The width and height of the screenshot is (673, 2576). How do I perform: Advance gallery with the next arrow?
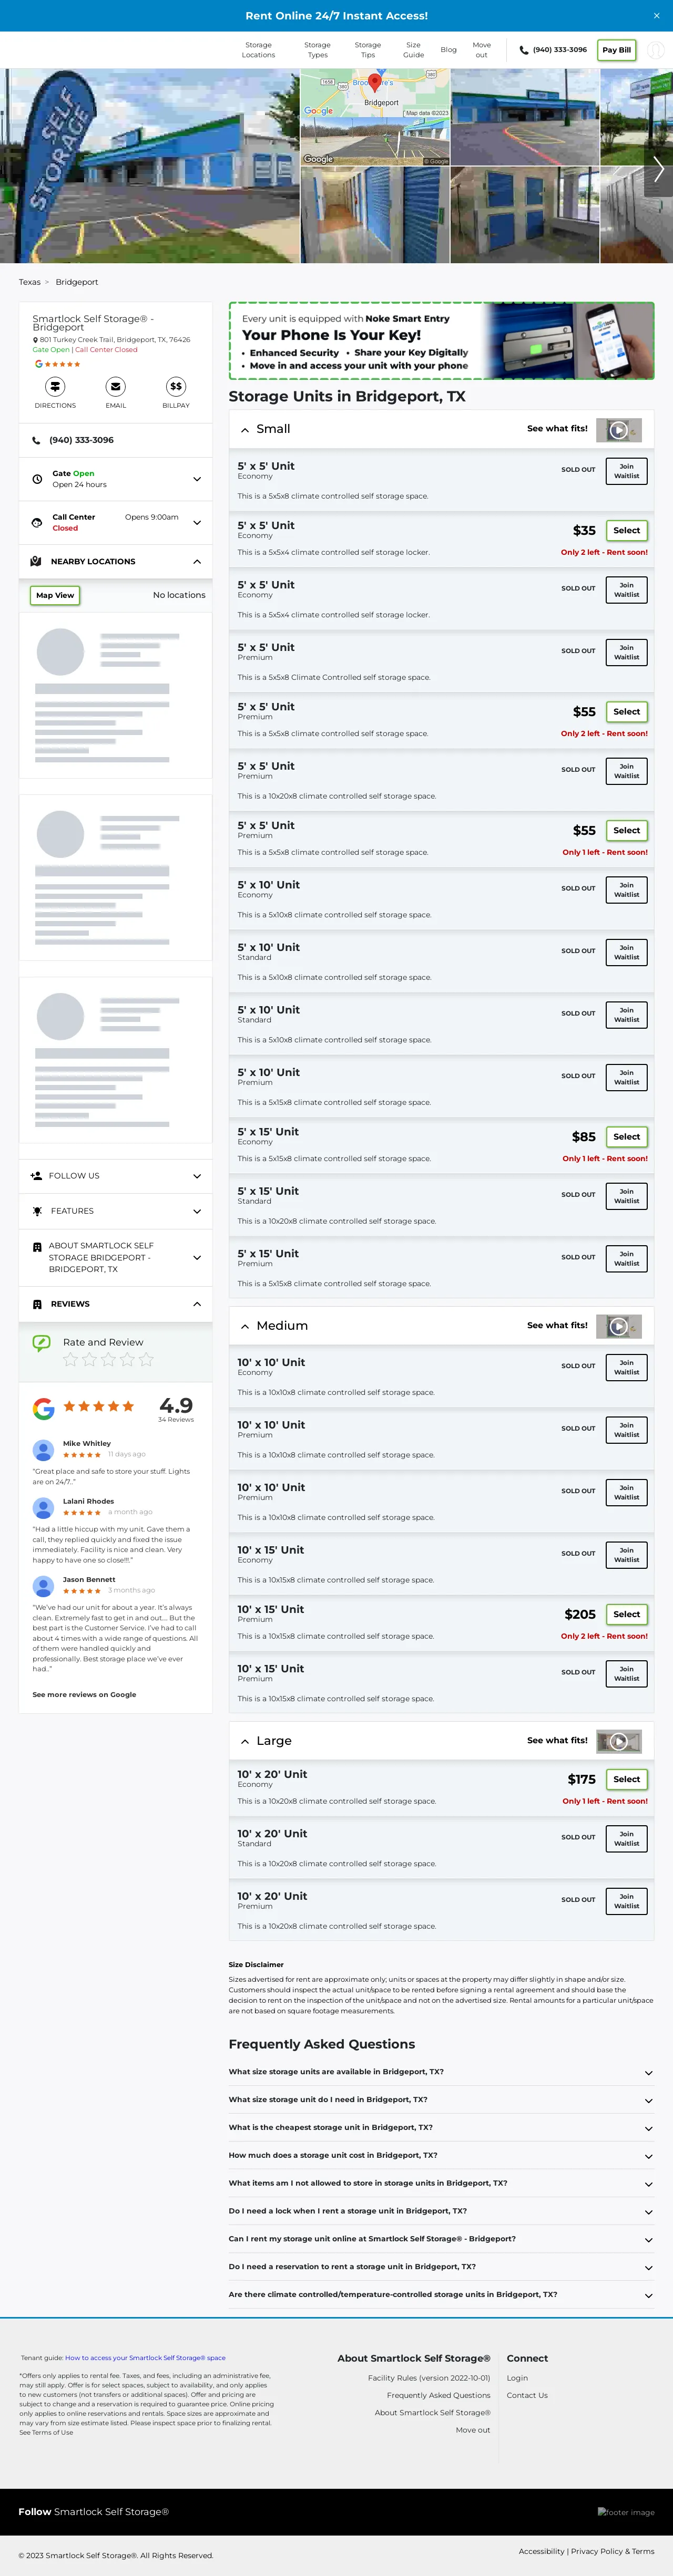tap(658, 169)
